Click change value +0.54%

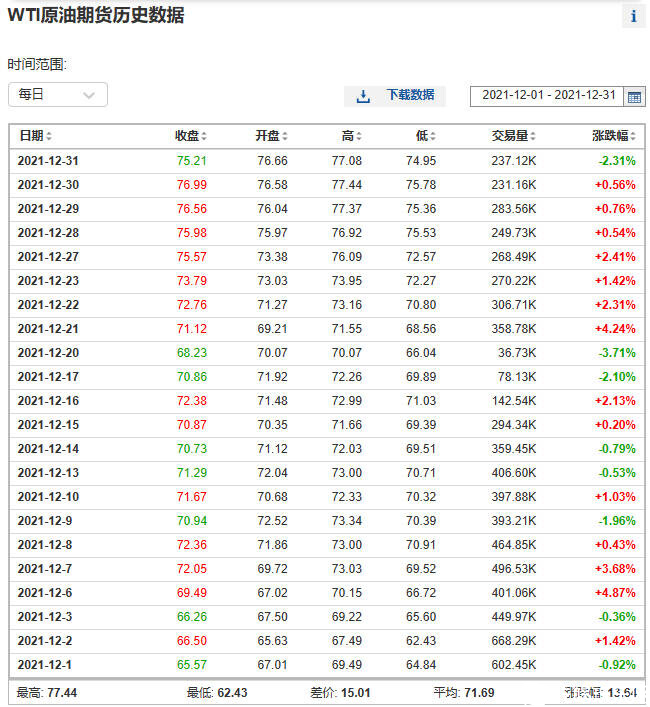[615, 233]
